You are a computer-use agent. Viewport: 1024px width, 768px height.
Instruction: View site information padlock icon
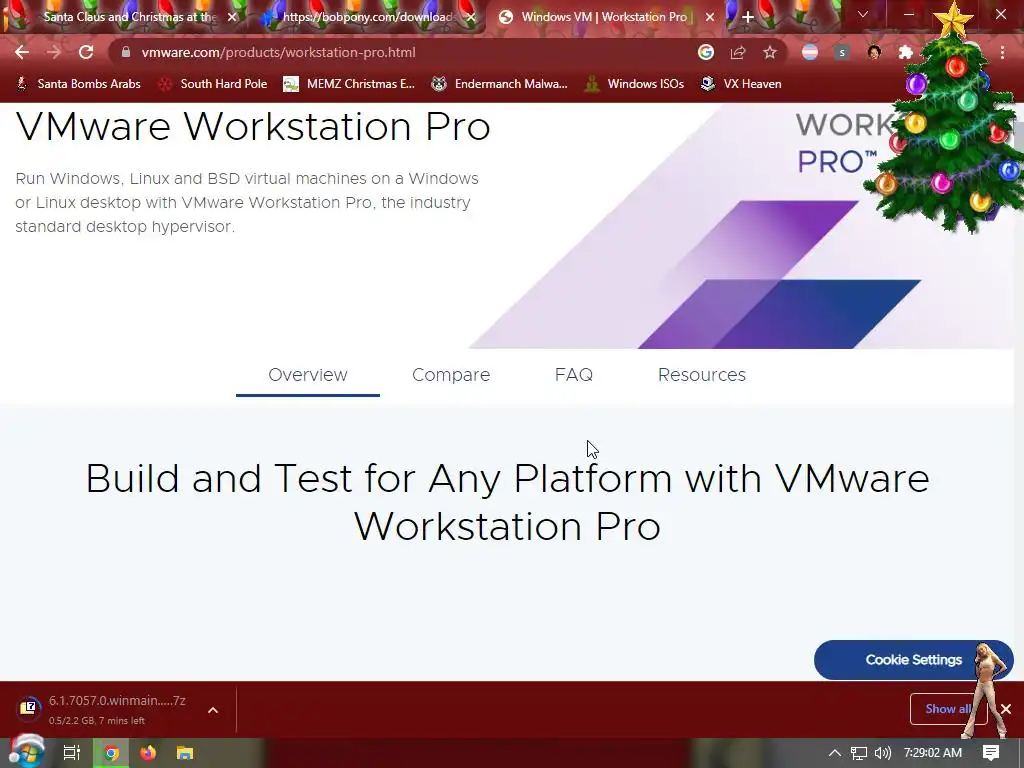pos(126,52)
